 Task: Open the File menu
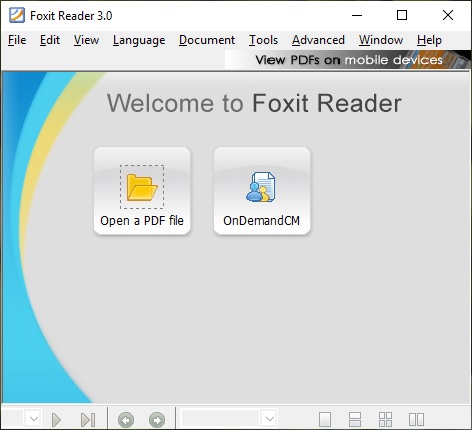point(17,40)
